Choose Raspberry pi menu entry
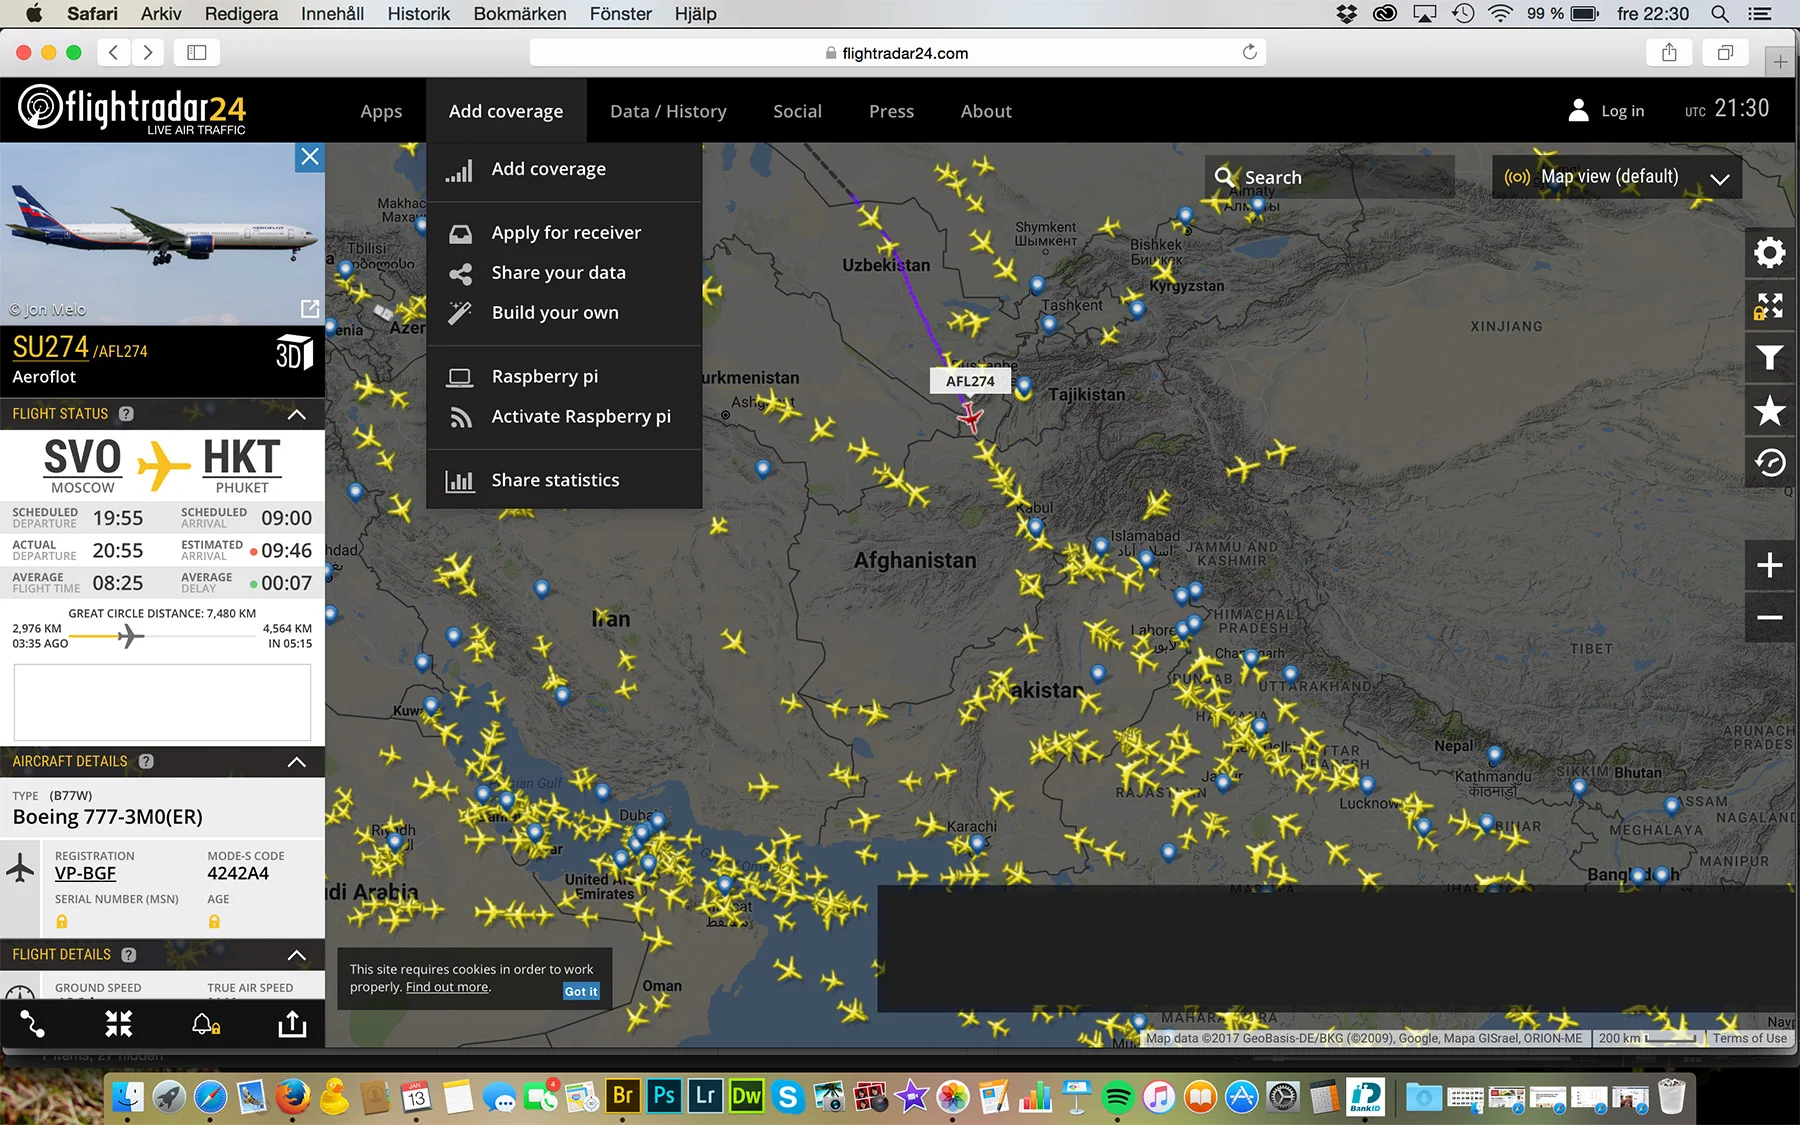Viewport: 1800px width, 1125px height. coord(564,377)
